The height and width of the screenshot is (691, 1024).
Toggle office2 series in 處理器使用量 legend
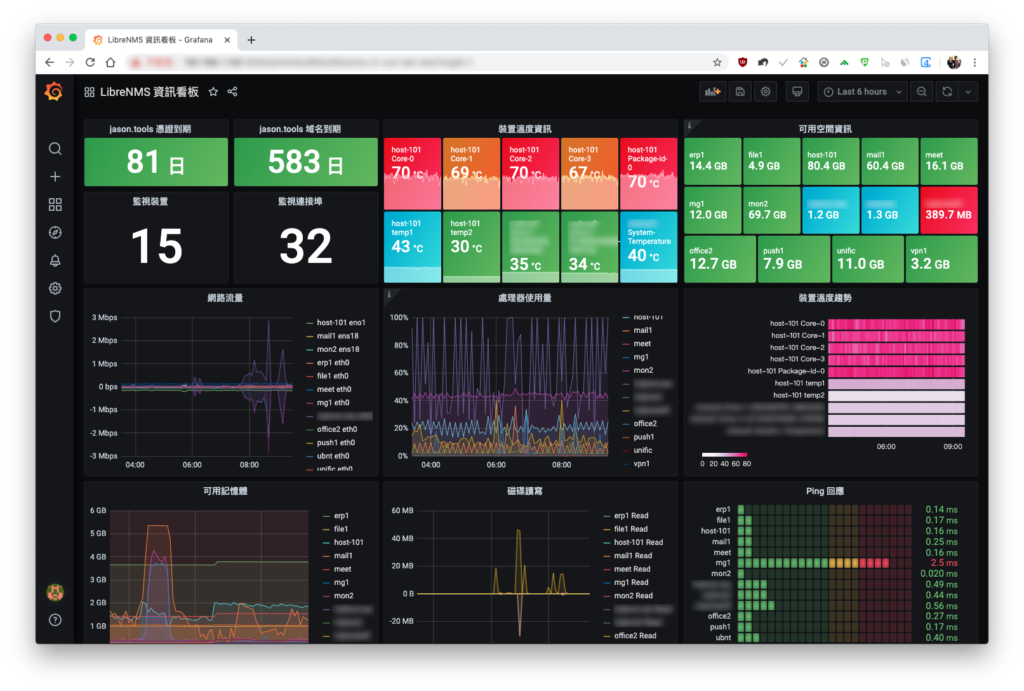click(645, 424)
